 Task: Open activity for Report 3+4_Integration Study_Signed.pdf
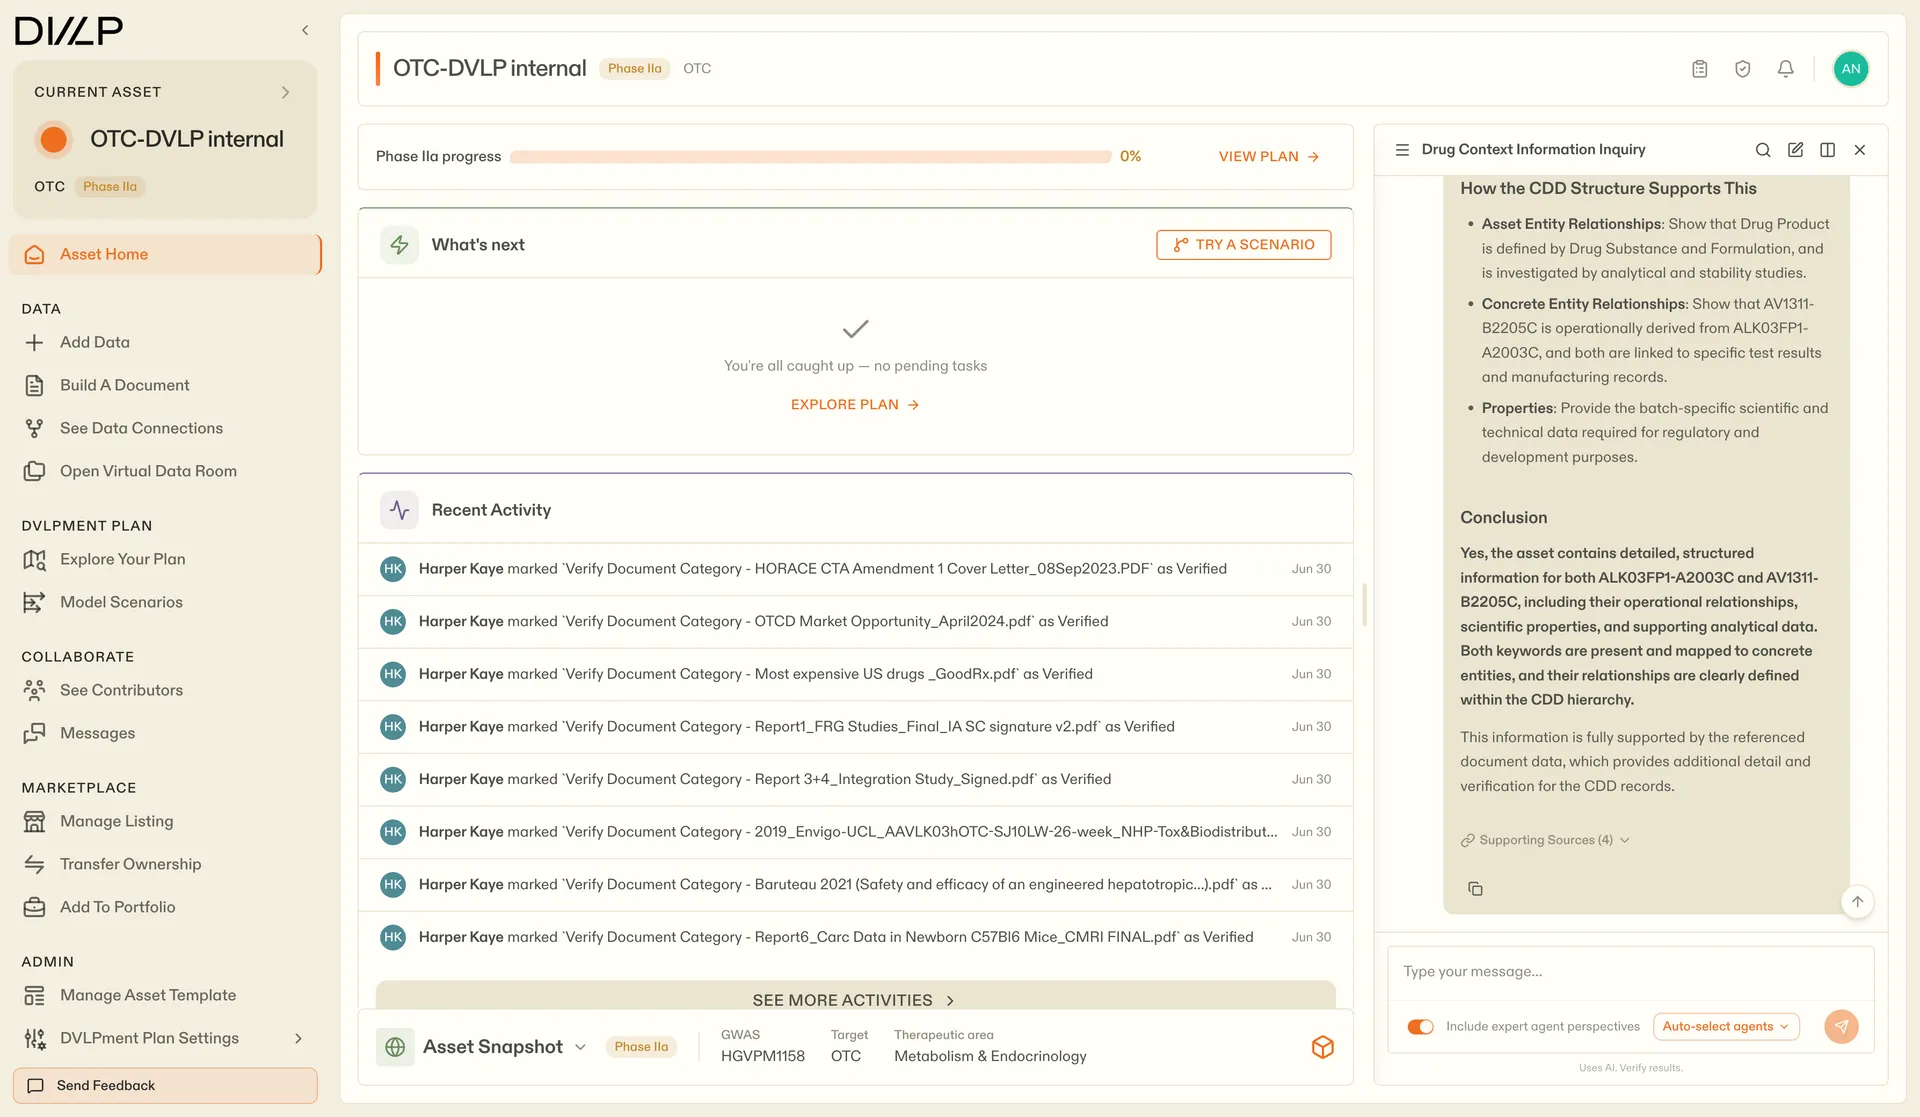pyautogui.click(x=855, y=779)
